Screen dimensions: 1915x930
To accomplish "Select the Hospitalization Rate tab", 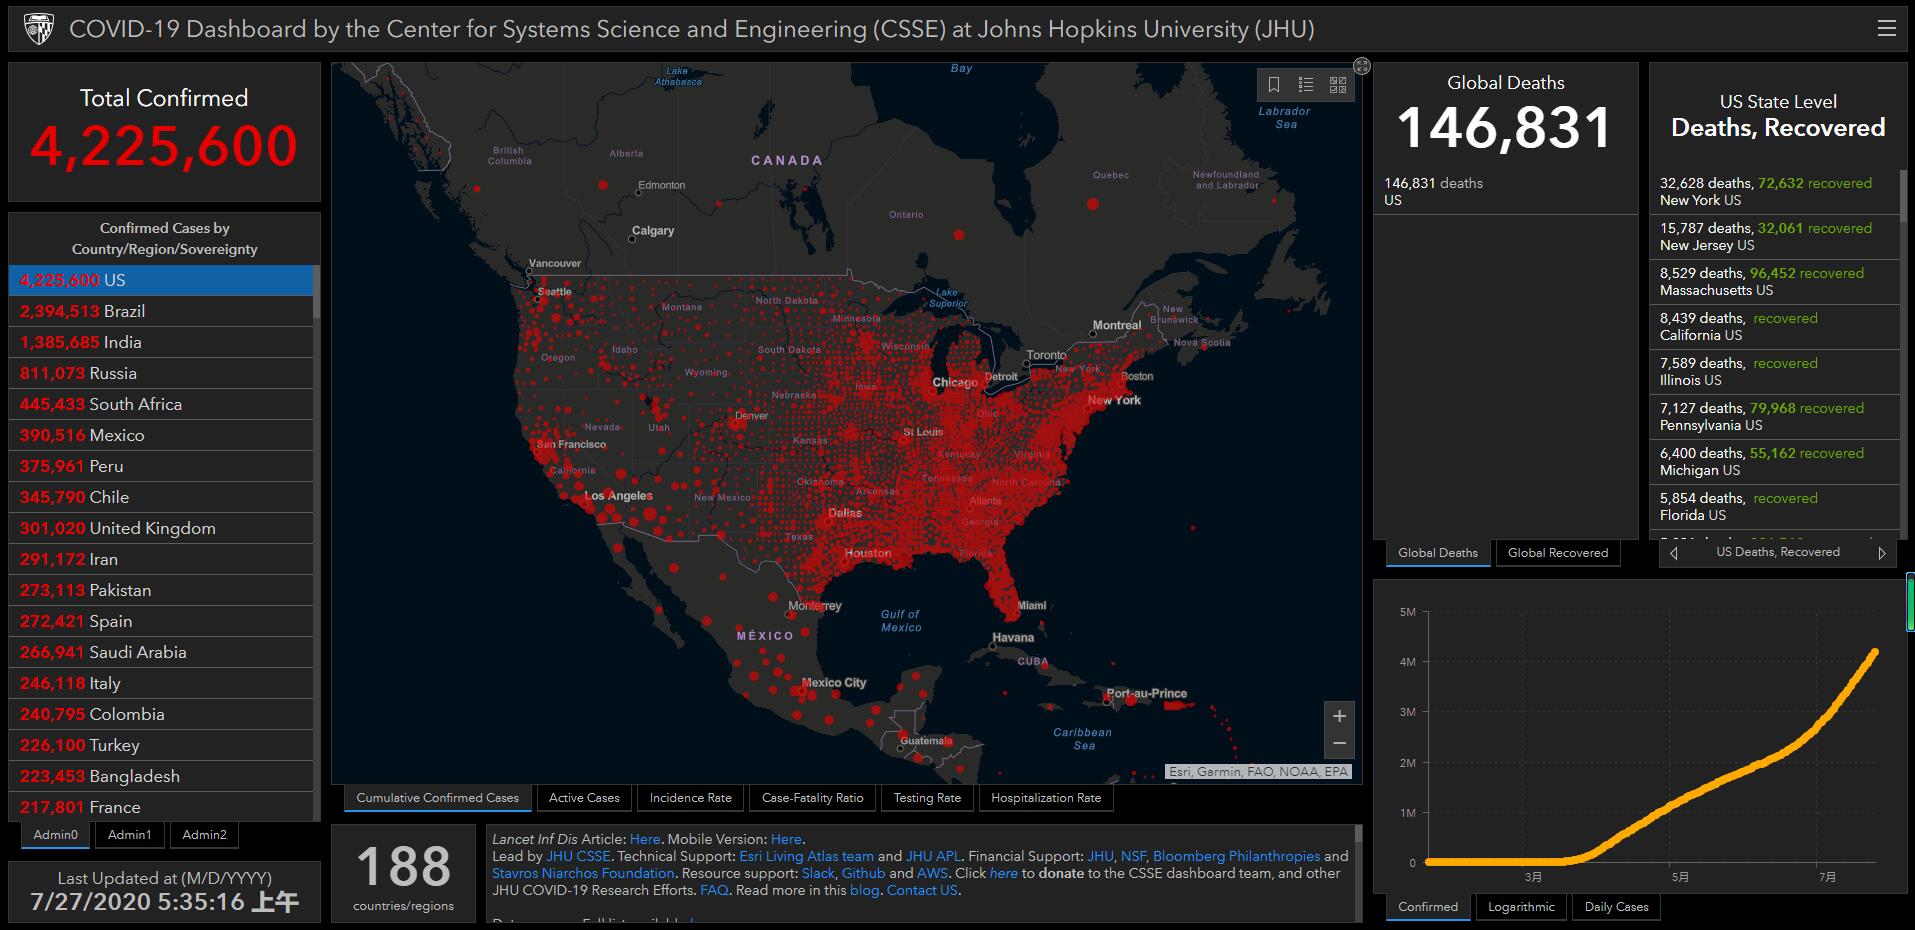I will [x=1046, y=798].
